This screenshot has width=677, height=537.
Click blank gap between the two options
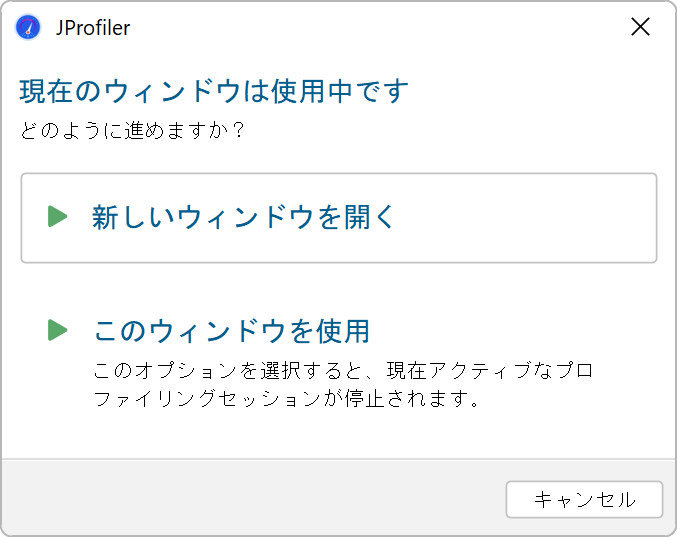[339, 287]
